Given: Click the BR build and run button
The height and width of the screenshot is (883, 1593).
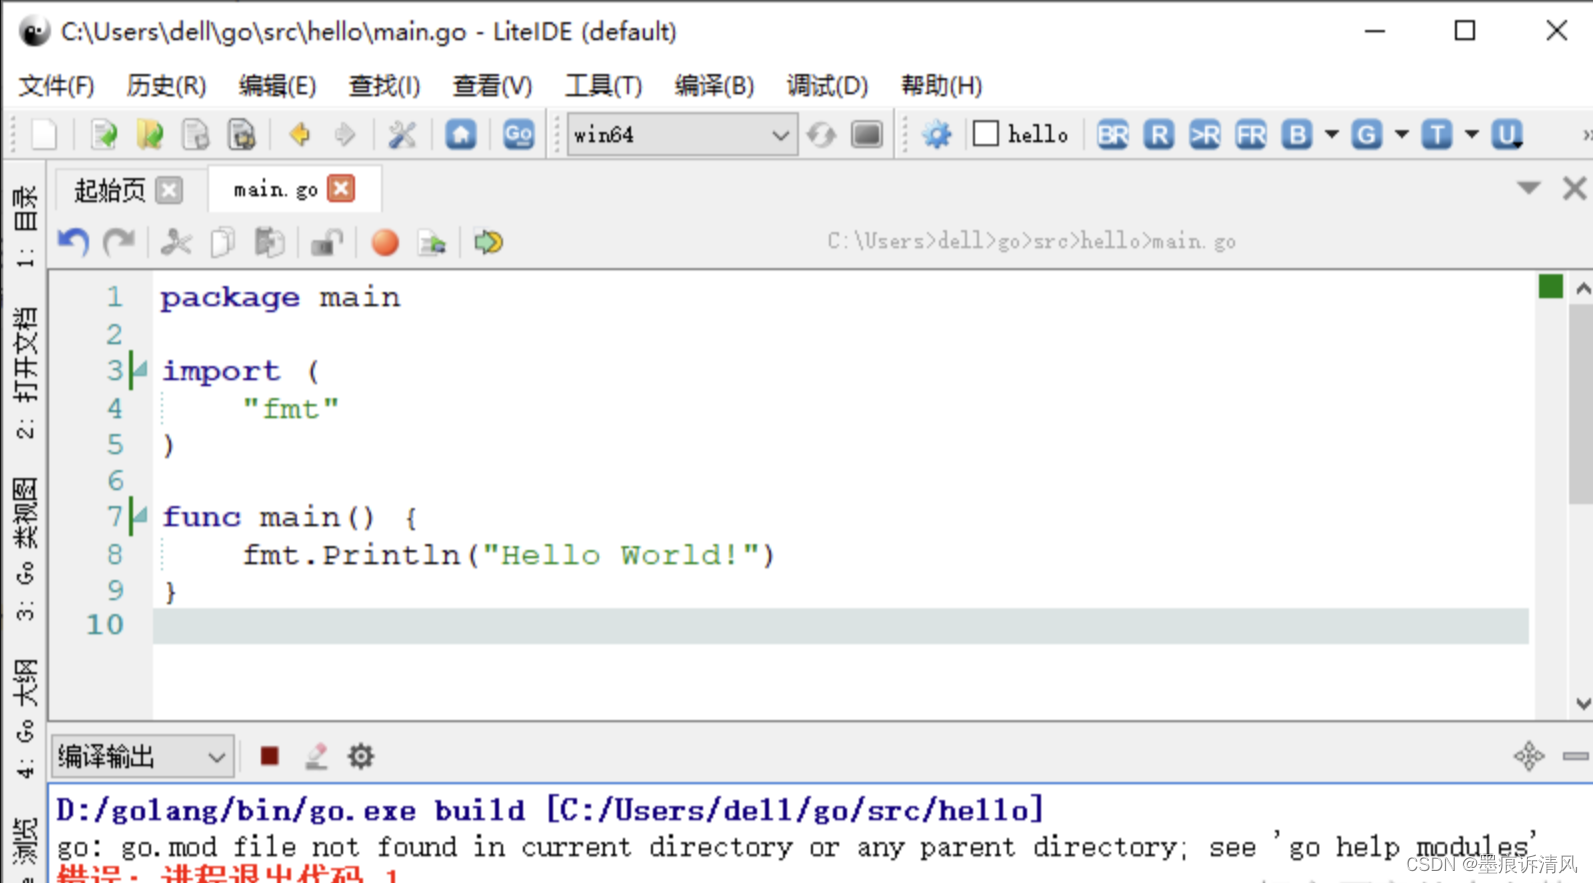Looking at the screenshot, I should 1113,134.
